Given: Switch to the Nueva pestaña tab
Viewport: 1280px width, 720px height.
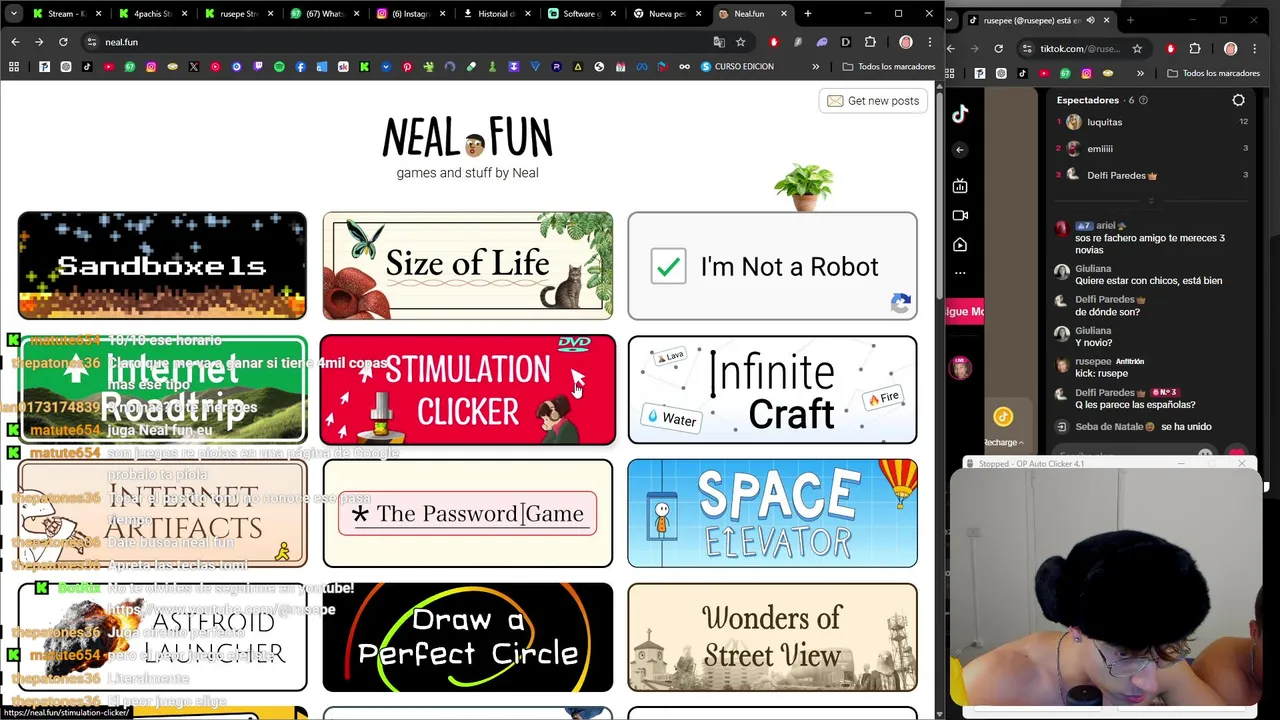Looking at the screenshot, I should tap(668, 14).
